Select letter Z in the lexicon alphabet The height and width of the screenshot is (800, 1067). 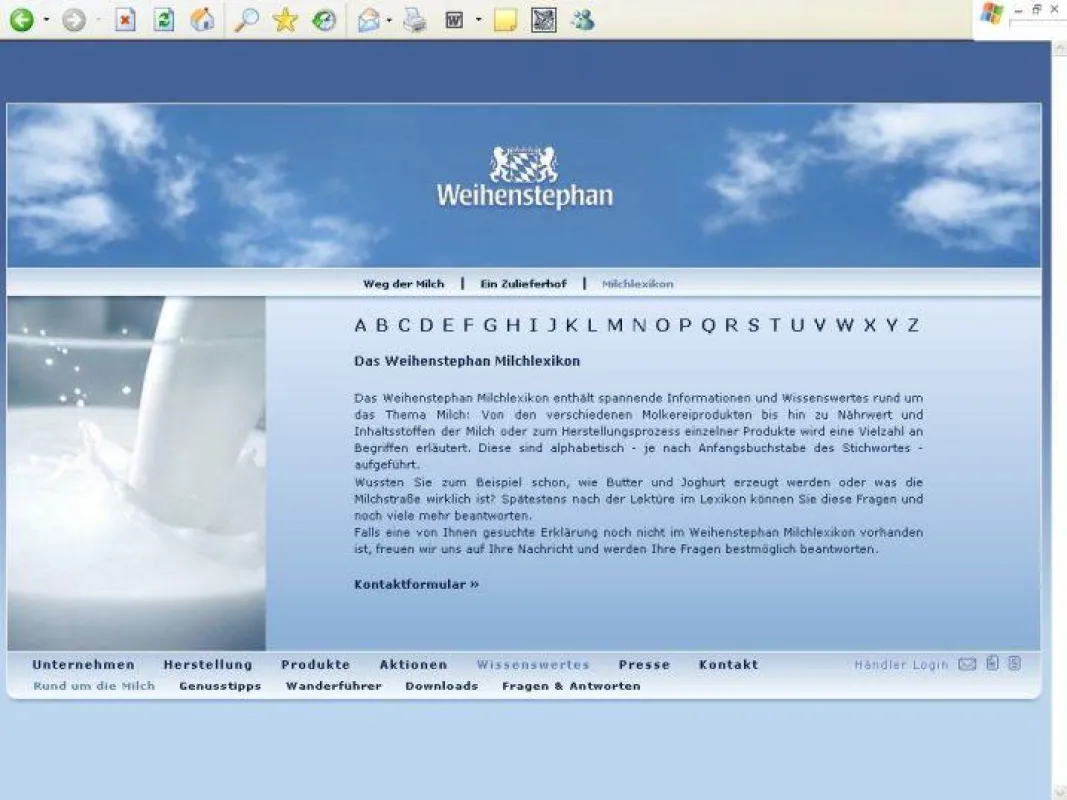pyautogui.click(x=913, y=325)
